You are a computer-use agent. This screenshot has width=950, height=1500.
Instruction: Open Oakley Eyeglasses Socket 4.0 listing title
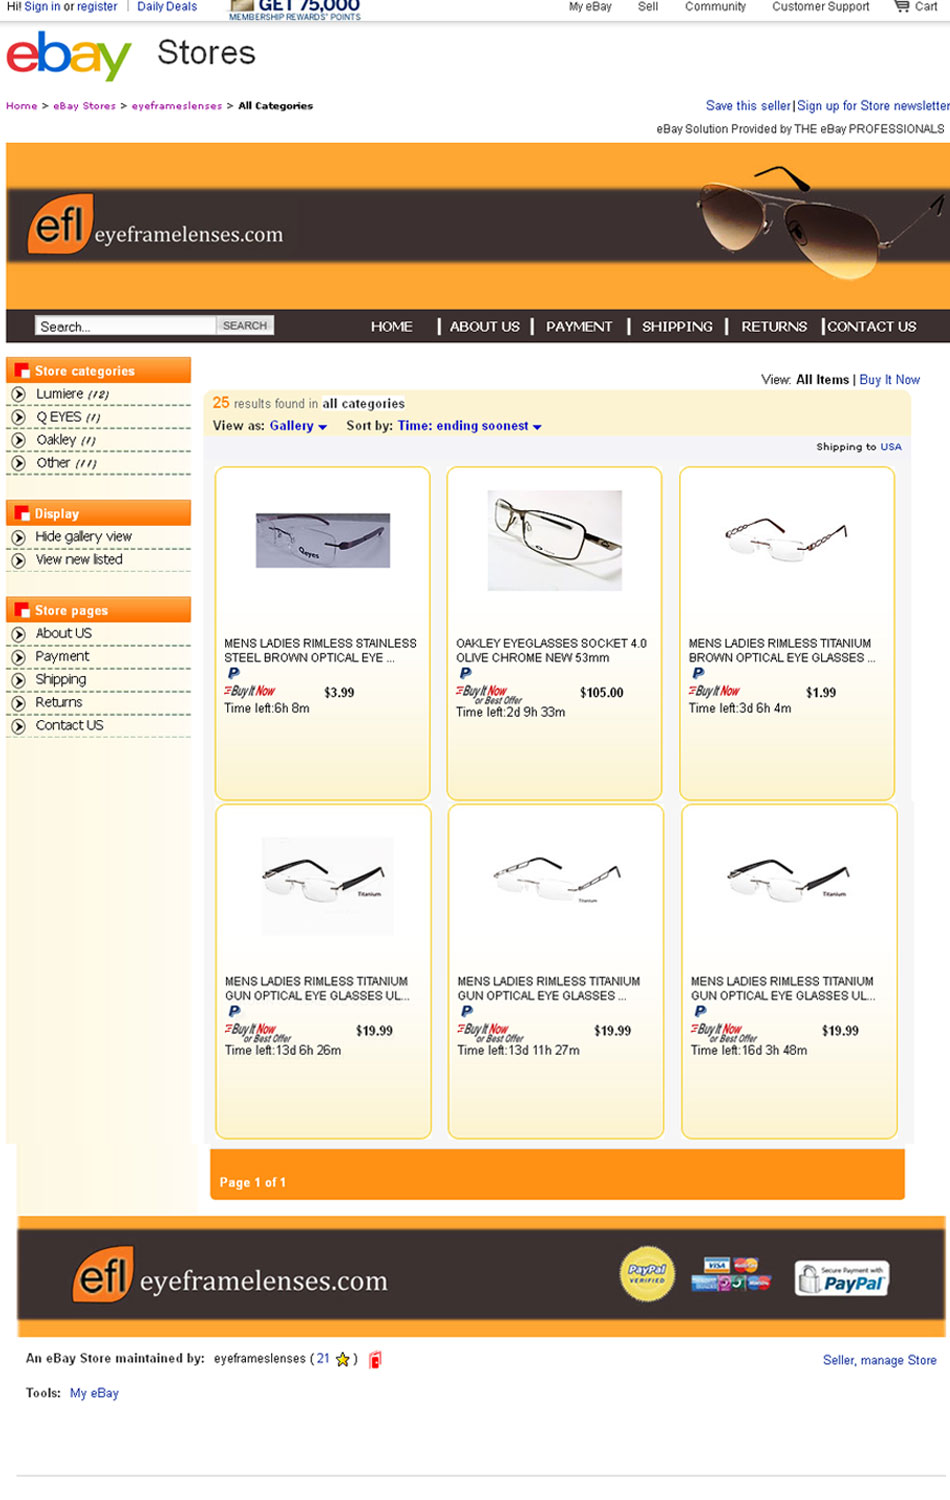pyautogui.click(x=551, y=650)
